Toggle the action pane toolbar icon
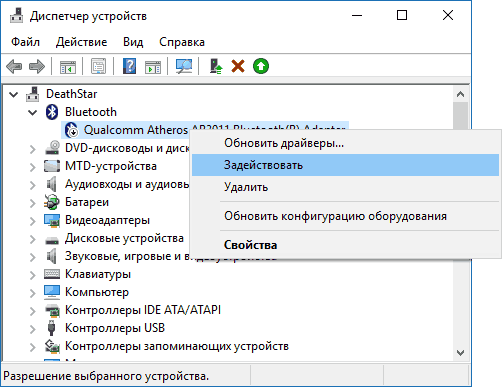The image size is (502, 387). pos(153,66)
